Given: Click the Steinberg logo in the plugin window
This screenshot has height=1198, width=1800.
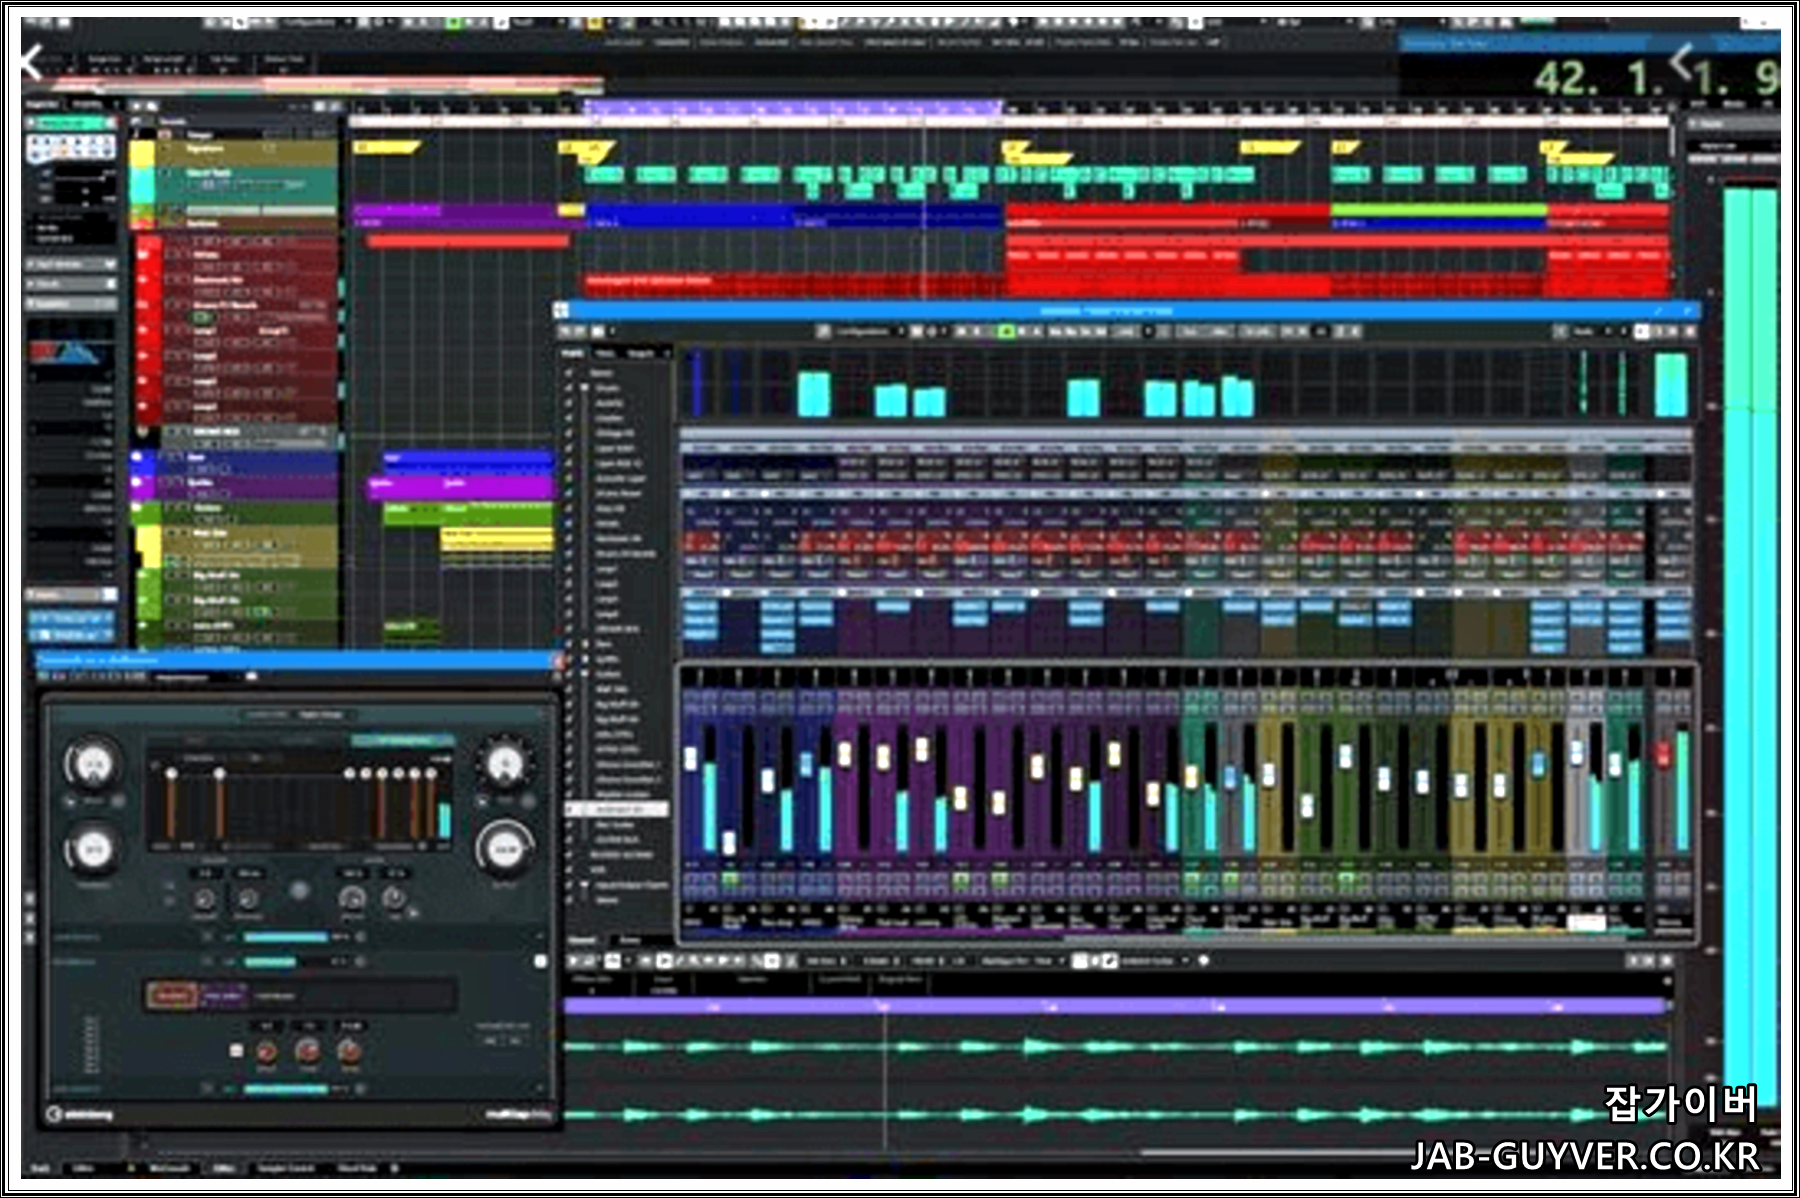Looking at the screenshot, I should coord(80,1114).
